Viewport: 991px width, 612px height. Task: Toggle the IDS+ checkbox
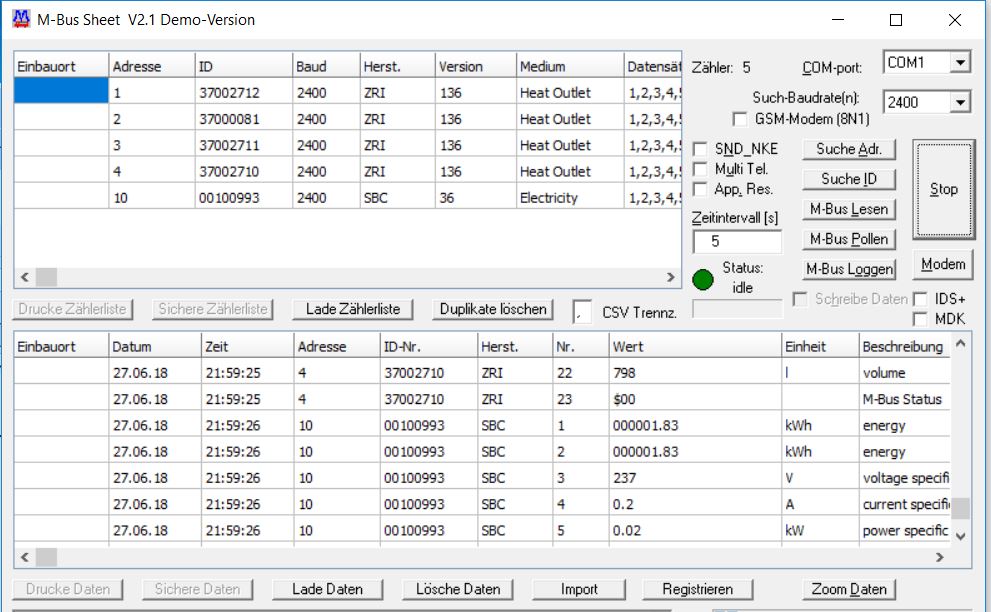[920, 299]
